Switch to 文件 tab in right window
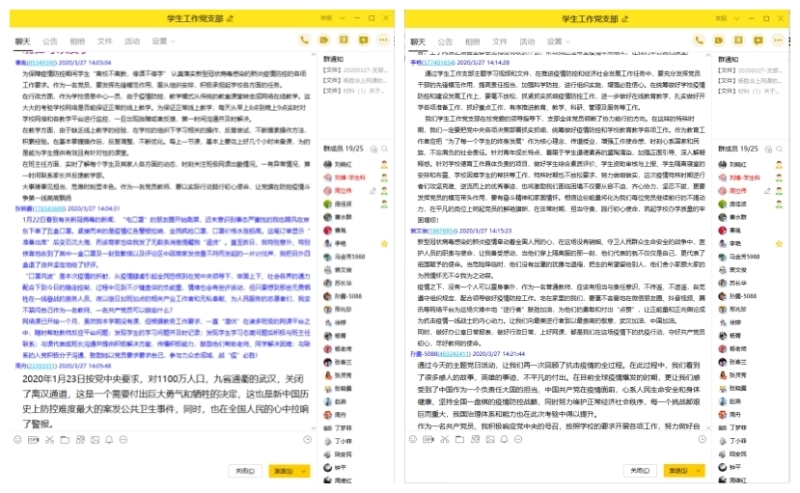This screenshot has width=800, height=493. (x=499, y=41)
